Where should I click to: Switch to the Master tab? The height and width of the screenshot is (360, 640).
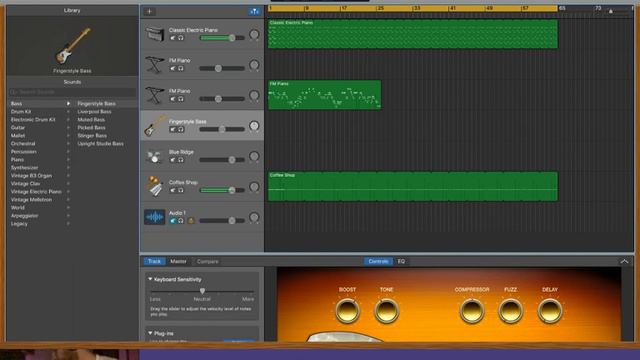178,261
